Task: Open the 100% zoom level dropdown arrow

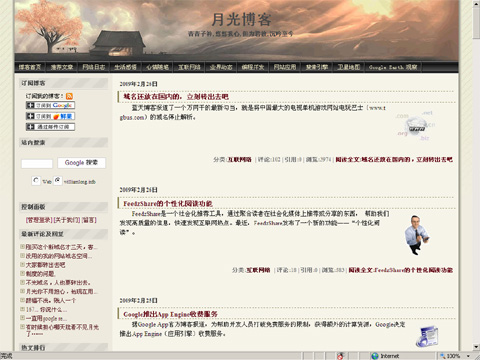Action: (x=468, y=356)
